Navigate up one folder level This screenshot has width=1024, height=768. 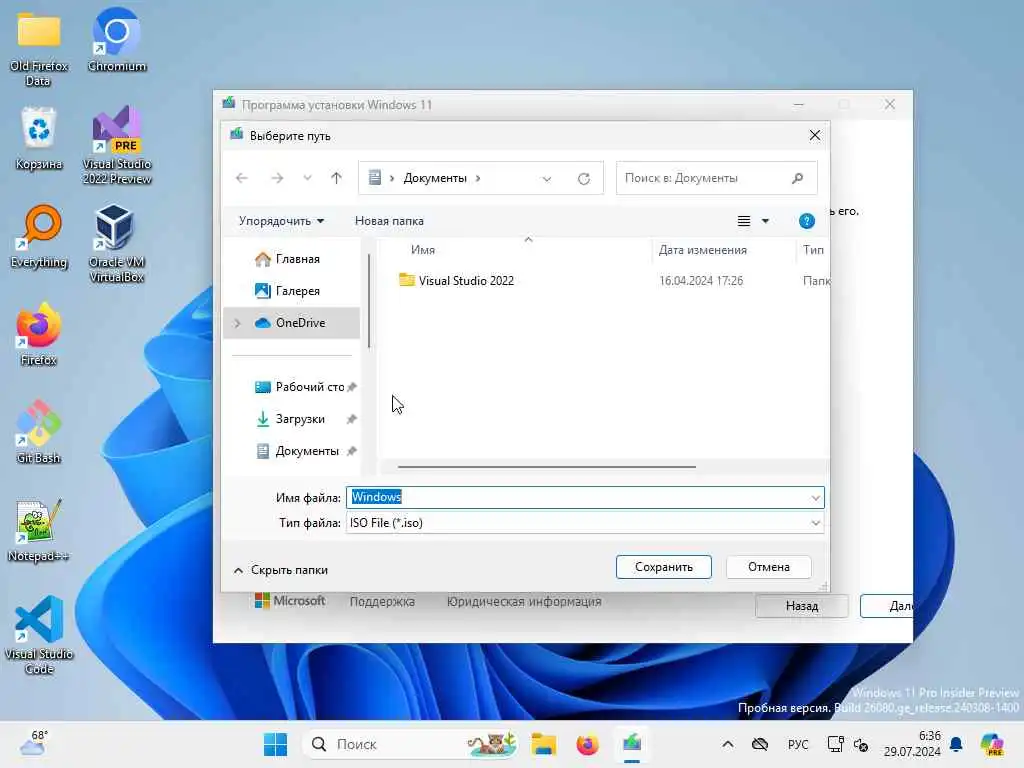(336, 178)
